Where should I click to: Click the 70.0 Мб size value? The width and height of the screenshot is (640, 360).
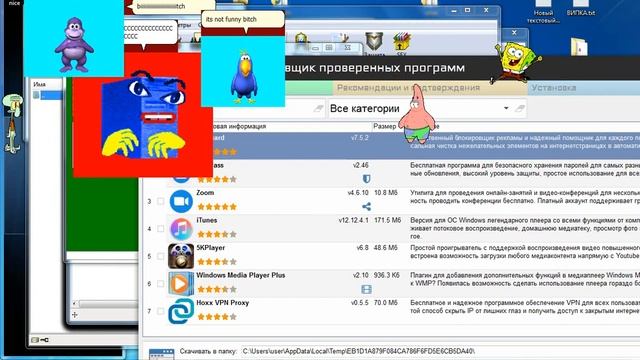386,303
